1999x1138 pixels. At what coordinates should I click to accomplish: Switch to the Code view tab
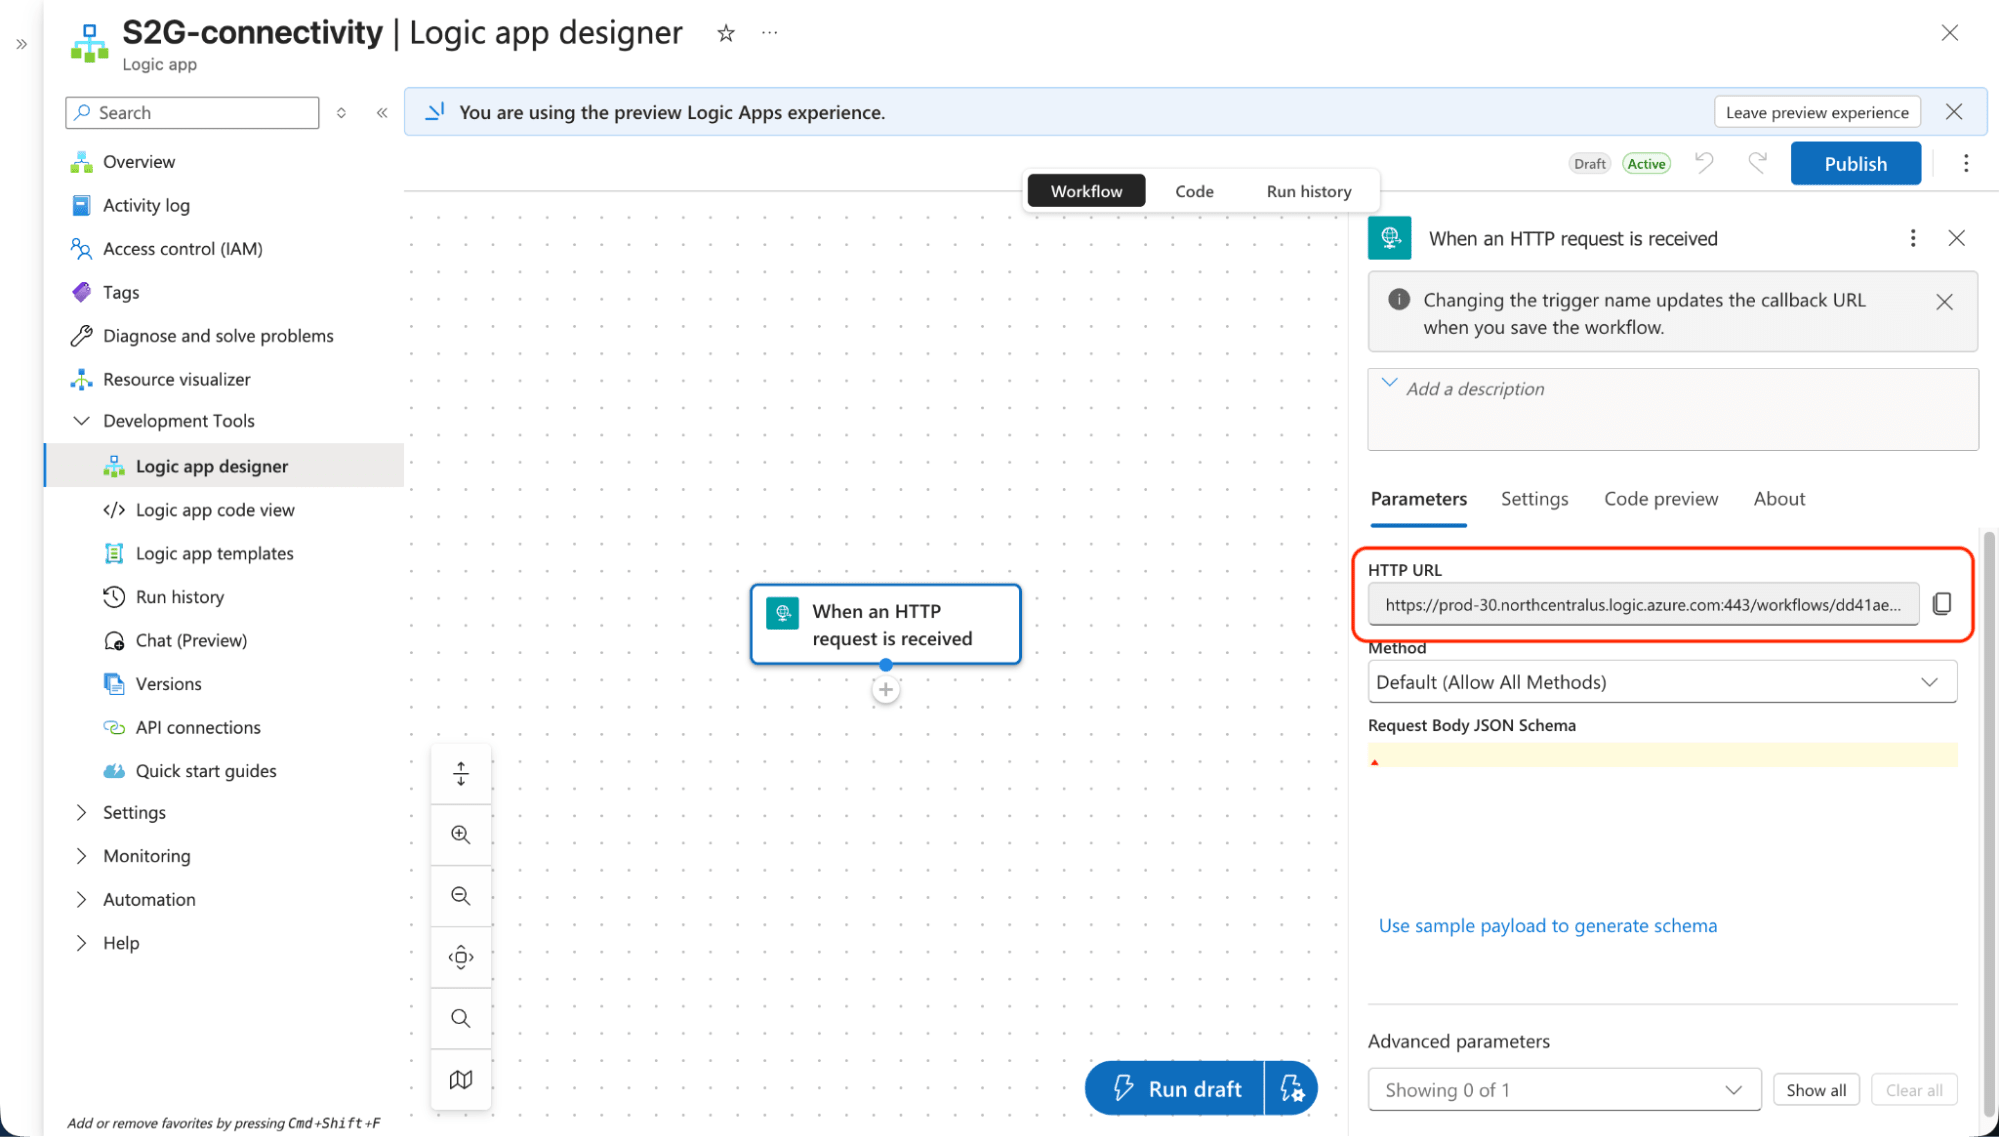point(1194,191)
